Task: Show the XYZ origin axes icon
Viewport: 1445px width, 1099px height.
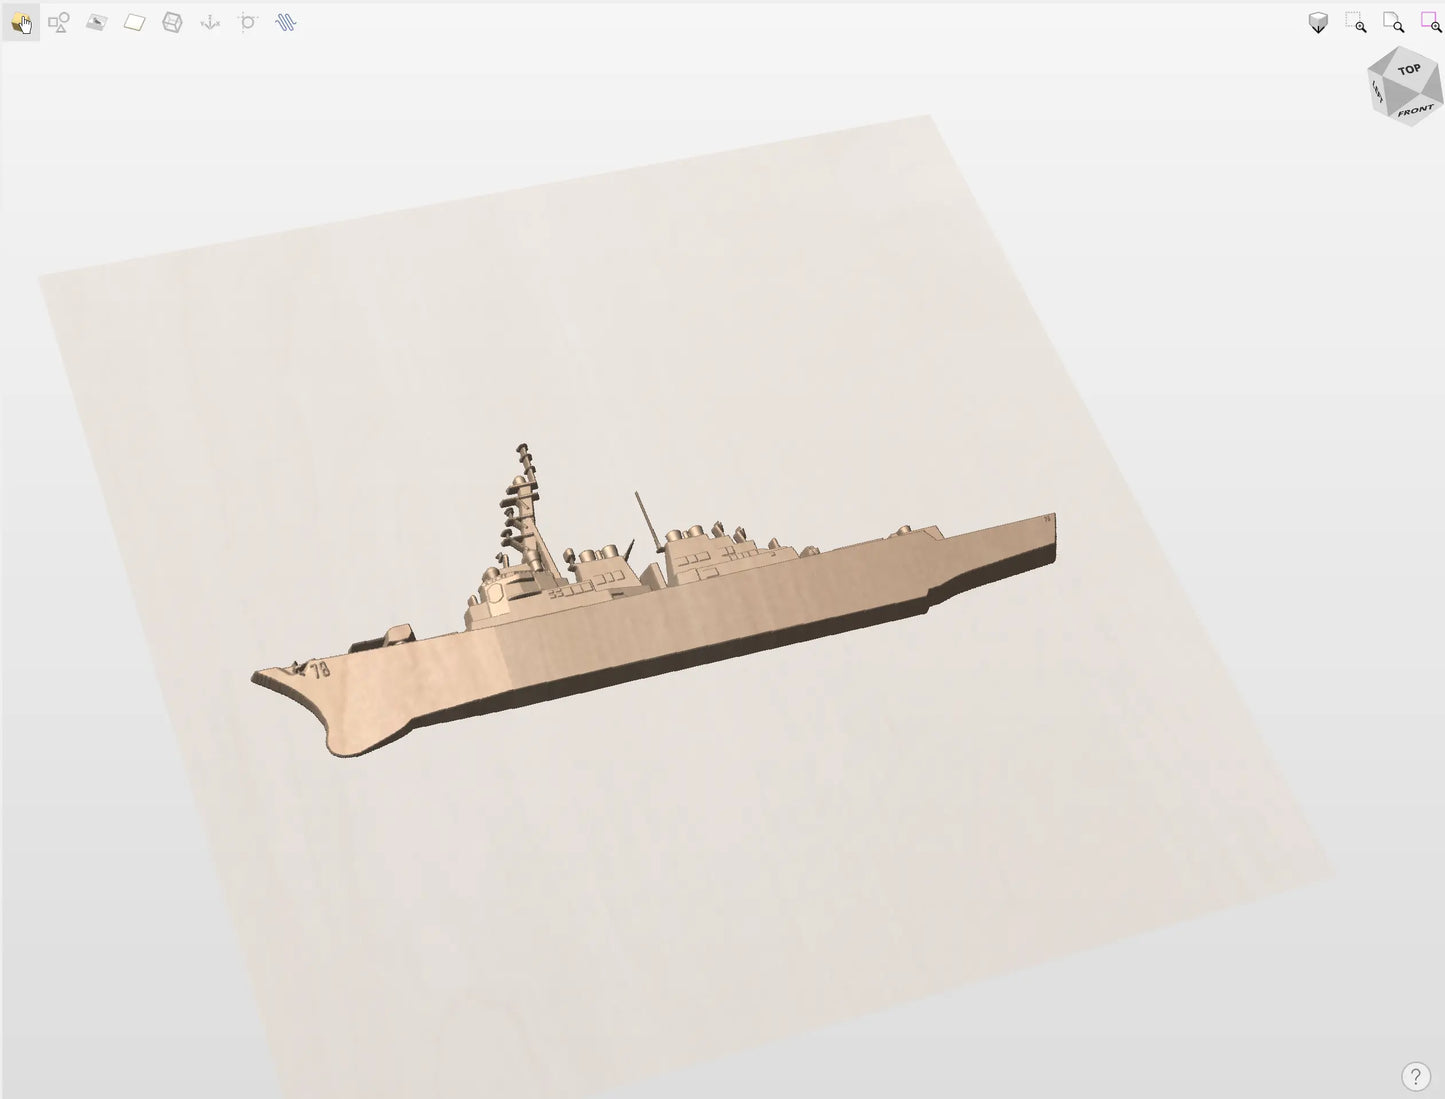Action: point(210,22)
